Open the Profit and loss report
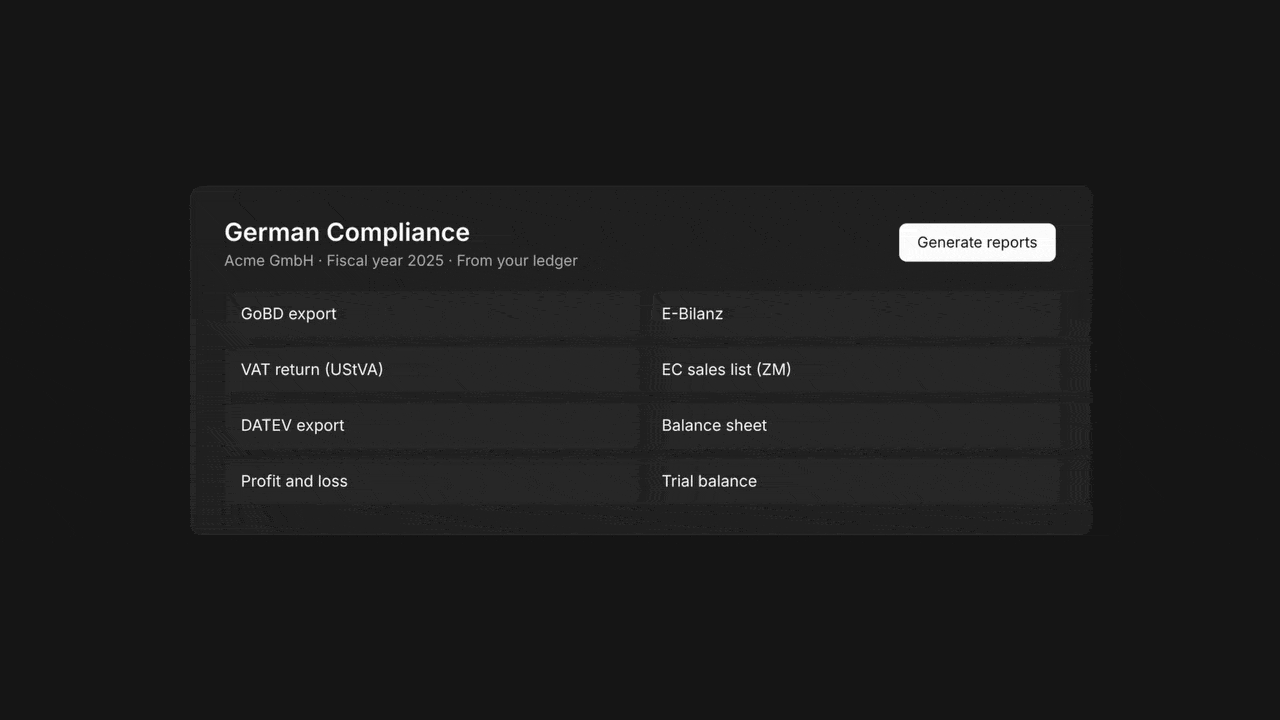Viewport: 1280px width, 720px height. tap(432, 482)
